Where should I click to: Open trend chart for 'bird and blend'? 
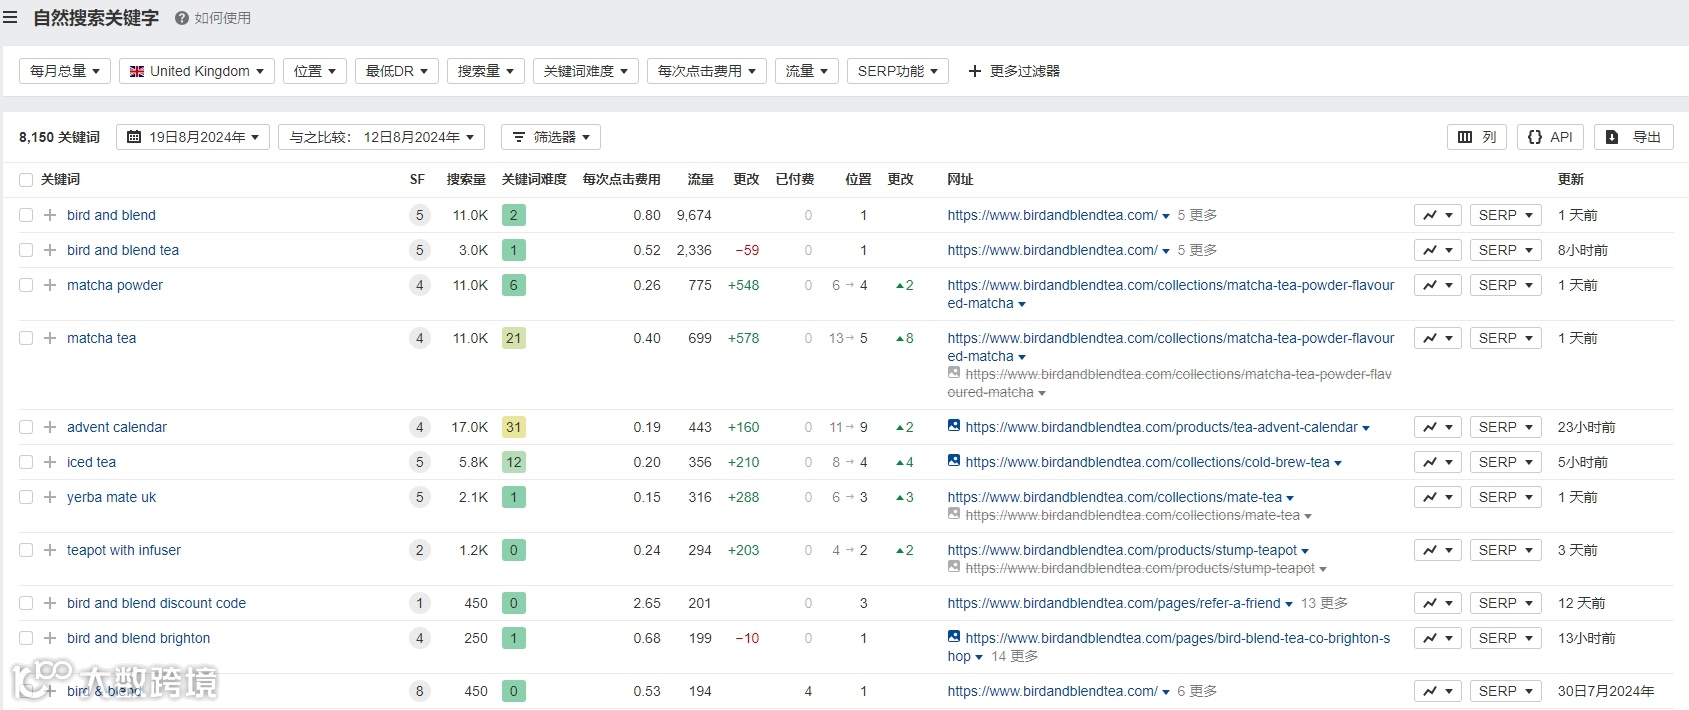1438,215
